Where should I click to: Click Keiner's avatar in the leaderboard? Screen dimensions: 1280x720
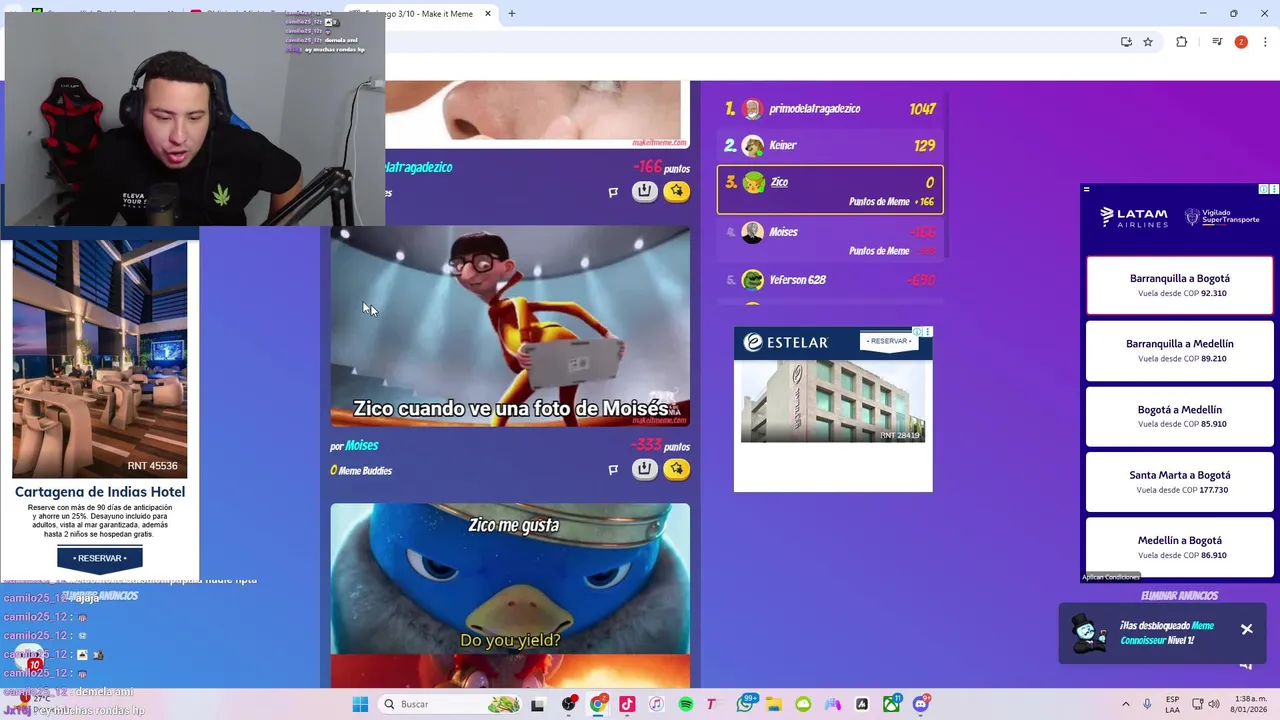coord(753,146)
